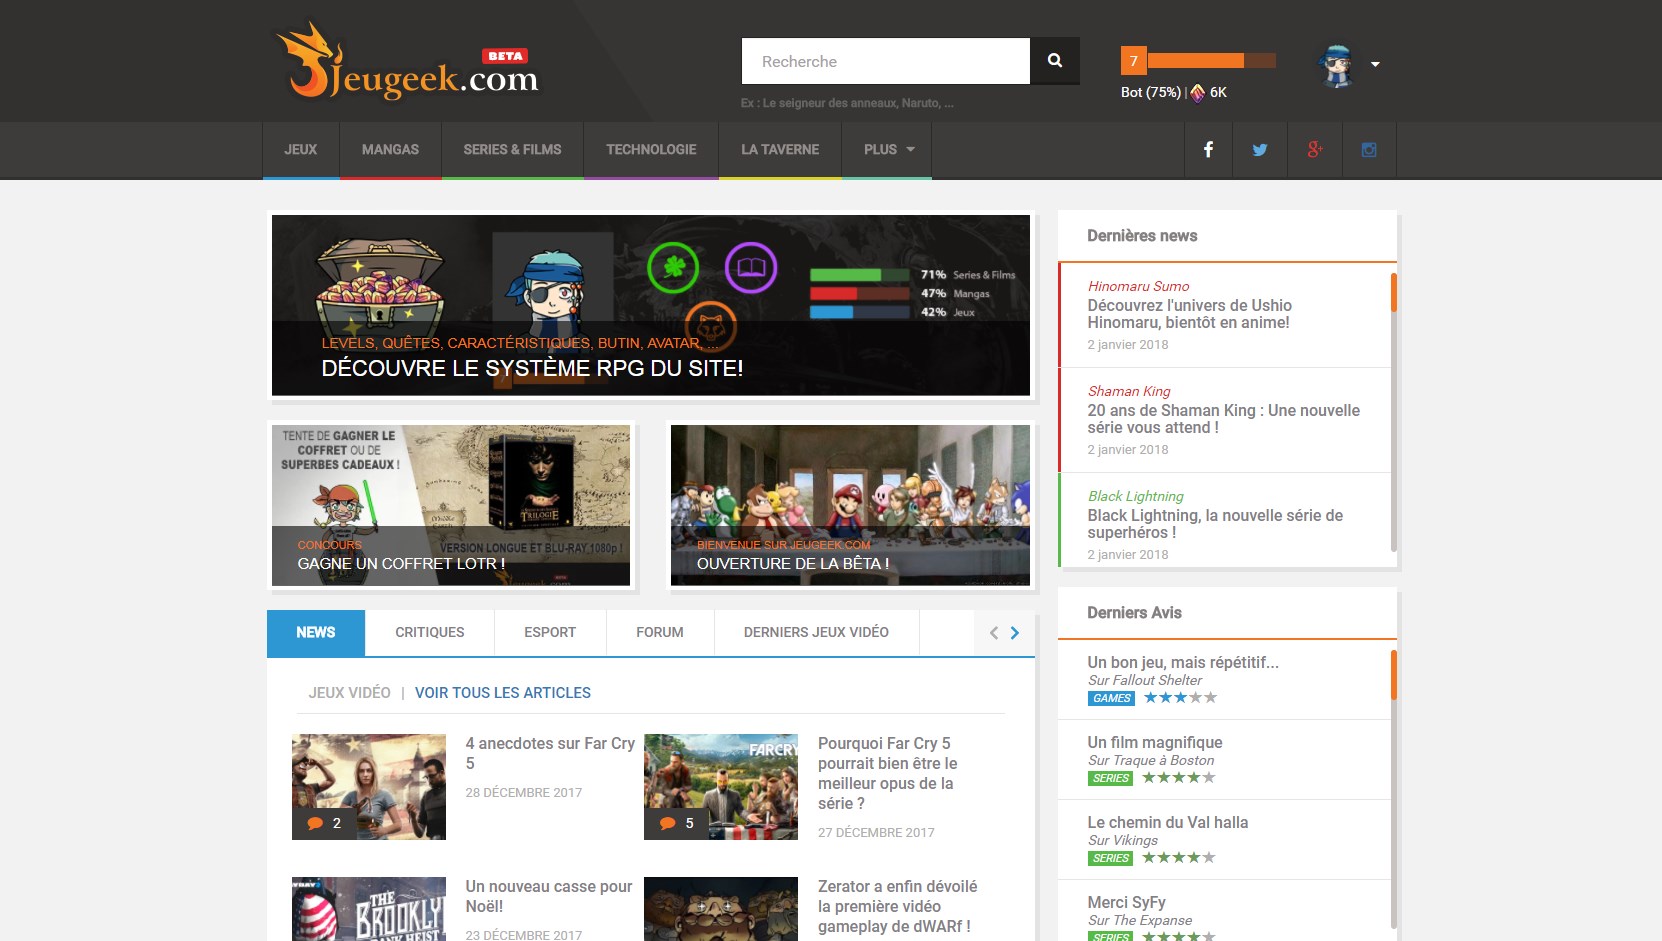This screenshot has width=1662, height=941.
Task: Switch to the FORUM tab
Action: 660,633
